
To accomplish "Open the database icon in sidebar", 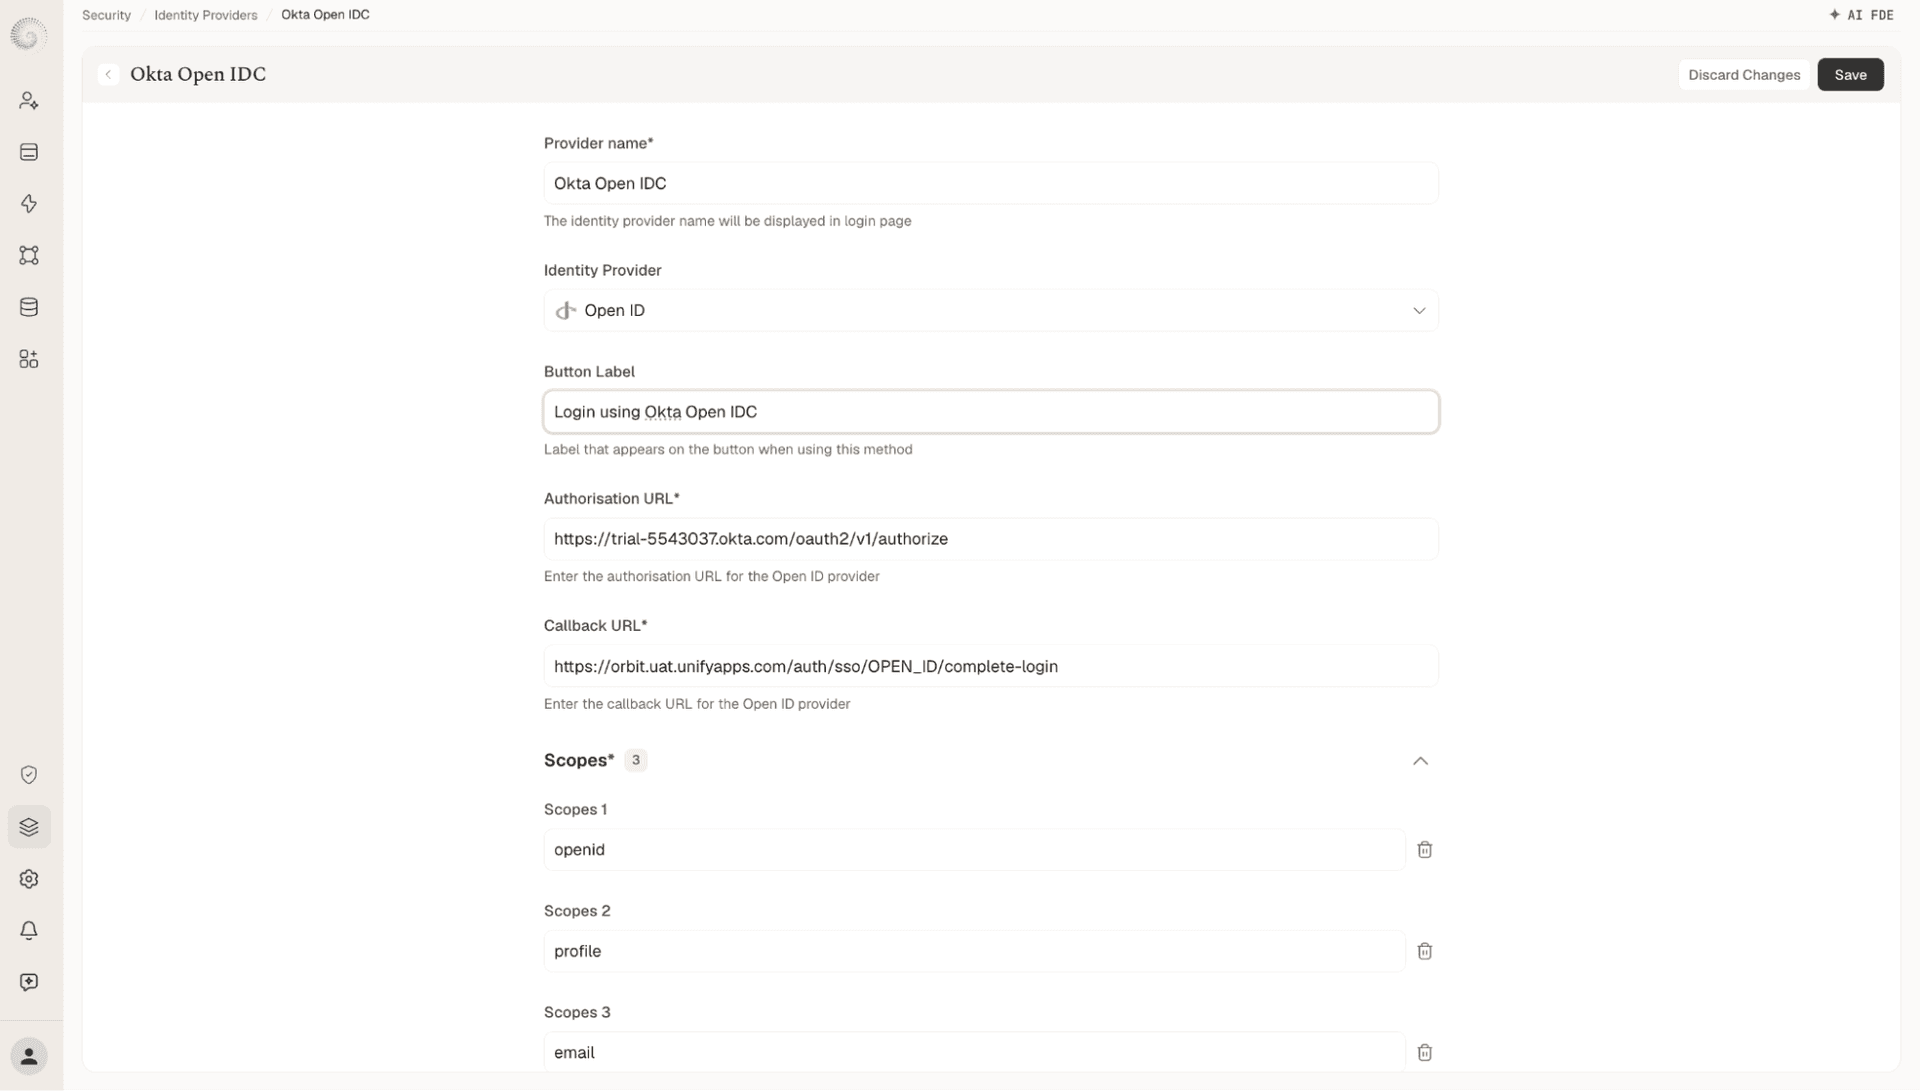I will (29, 308).
